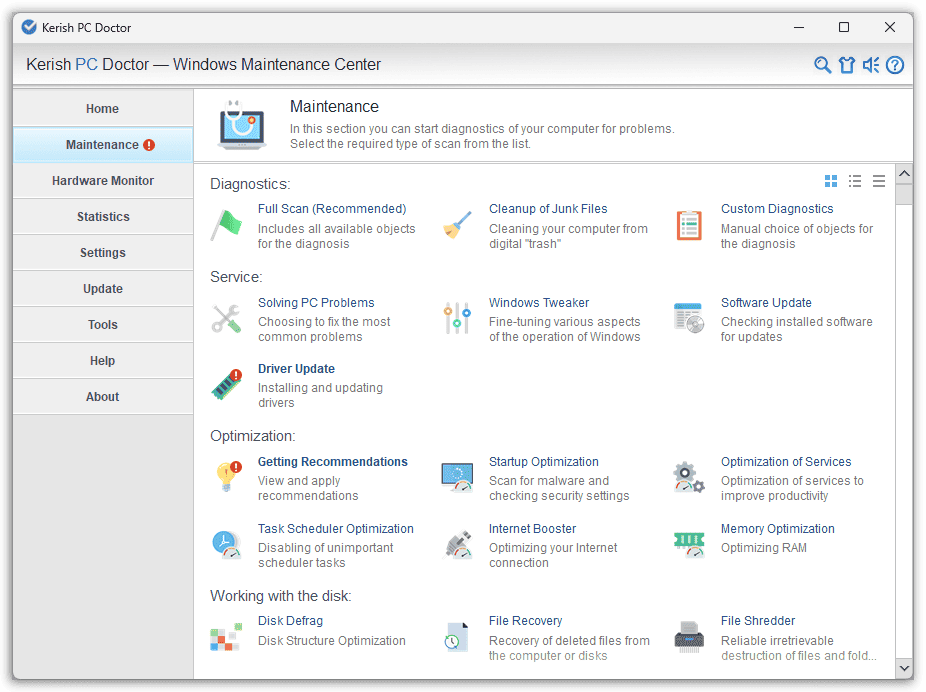The image size is (926, 692).
Task: Open Optimization of Services link
Action: pos(786,462)
